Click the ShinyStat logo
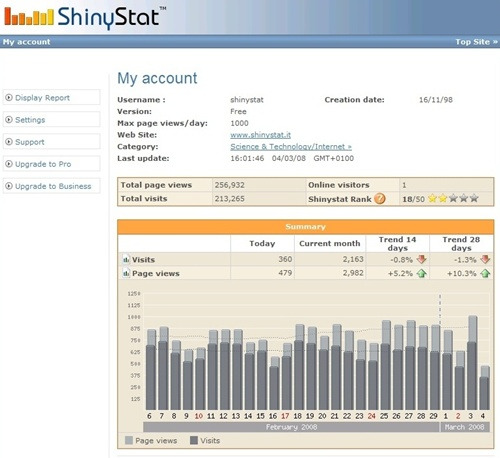500x458 pixels. 85,17
